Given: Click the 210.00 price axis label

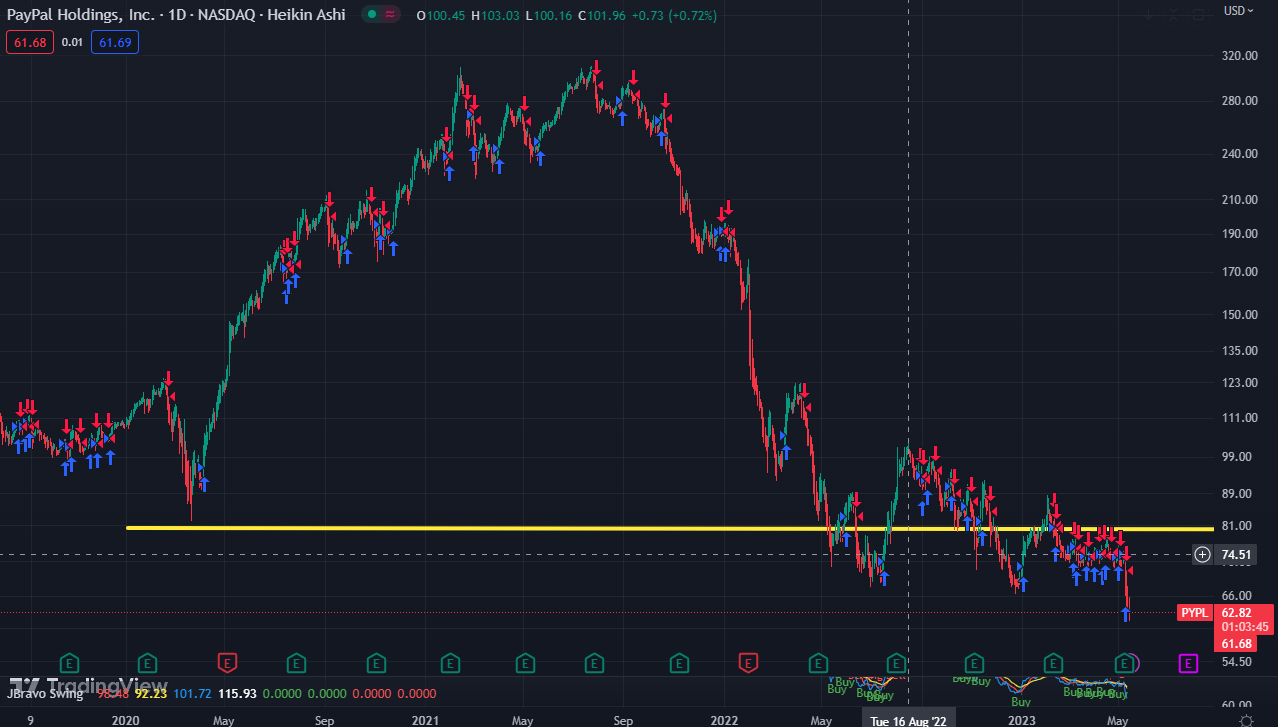Looking at the screenshot, I should pos(1238,200).
